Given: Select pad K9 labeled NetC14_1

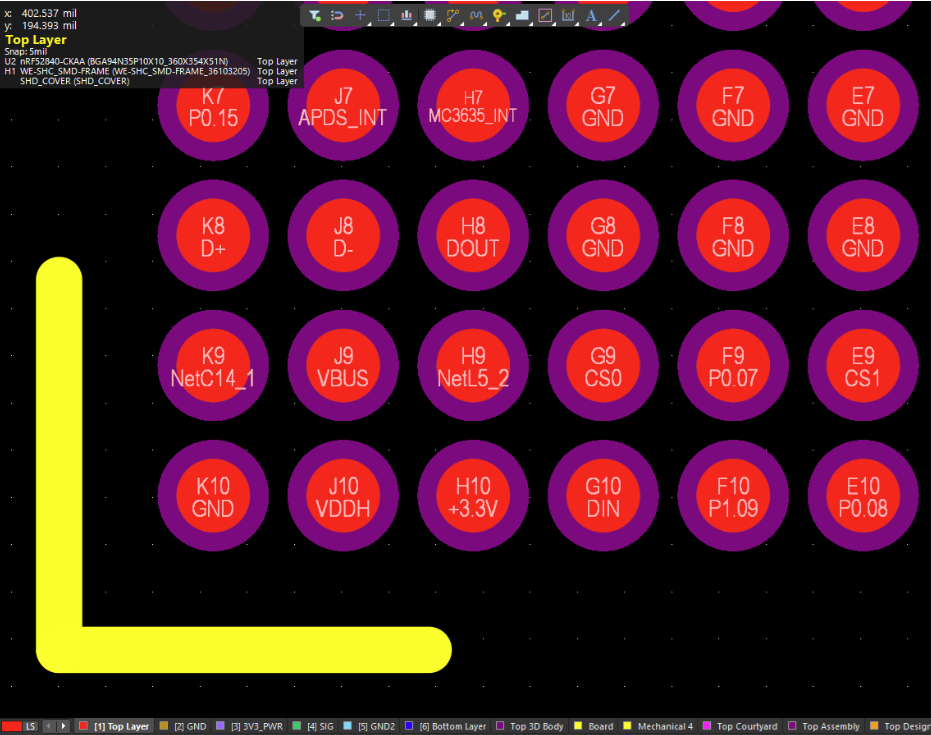Looking at the screenshot, I should coord(213,367).
